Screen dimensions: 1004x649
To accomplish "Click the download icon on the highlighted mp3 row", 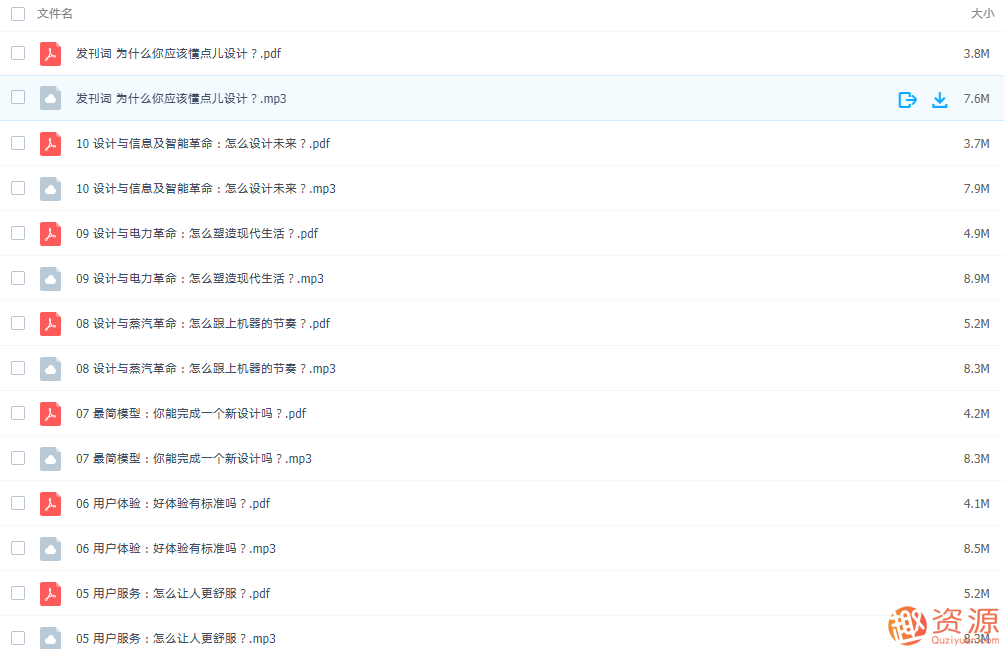I will tap(939, 99).
